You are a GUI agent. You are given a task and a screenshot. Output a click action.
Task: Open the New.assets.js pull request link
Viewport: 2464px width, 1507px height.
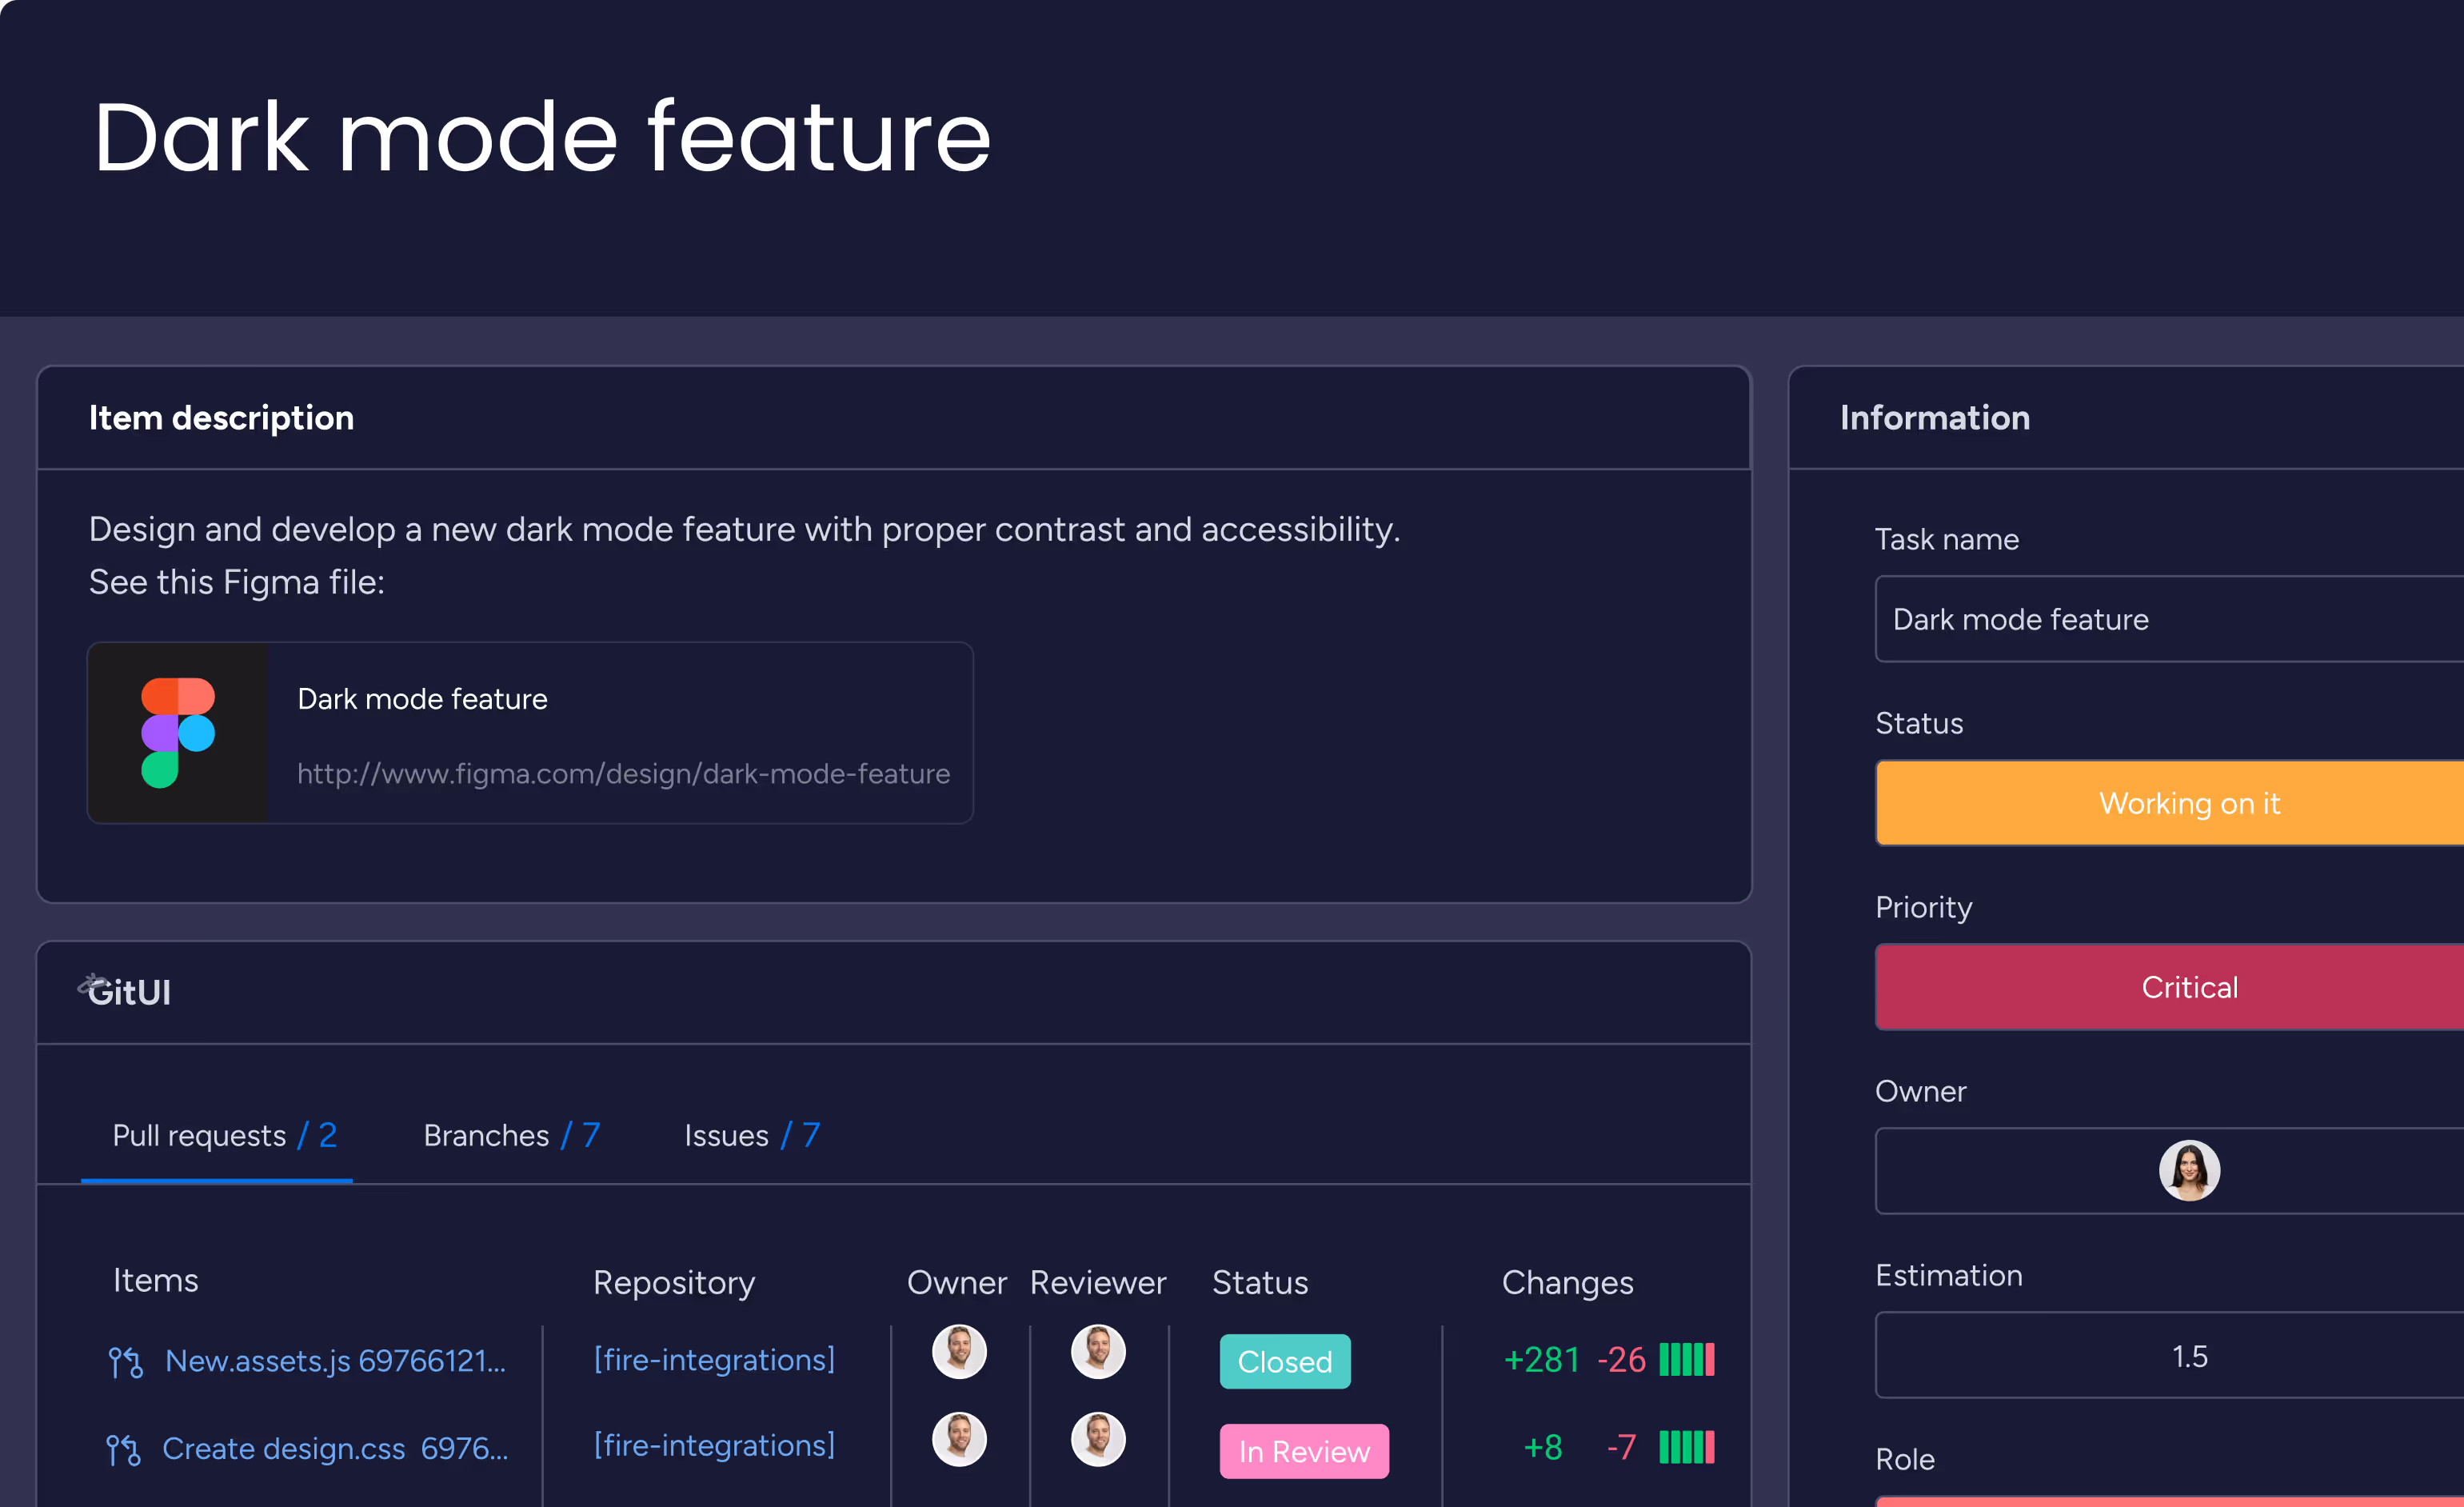335,1361
